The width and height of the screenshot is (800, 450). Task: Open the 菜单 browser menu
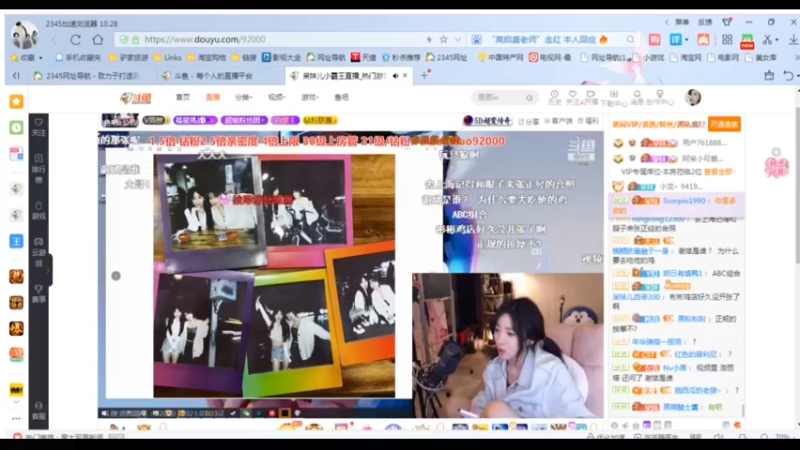pos(682,22)
